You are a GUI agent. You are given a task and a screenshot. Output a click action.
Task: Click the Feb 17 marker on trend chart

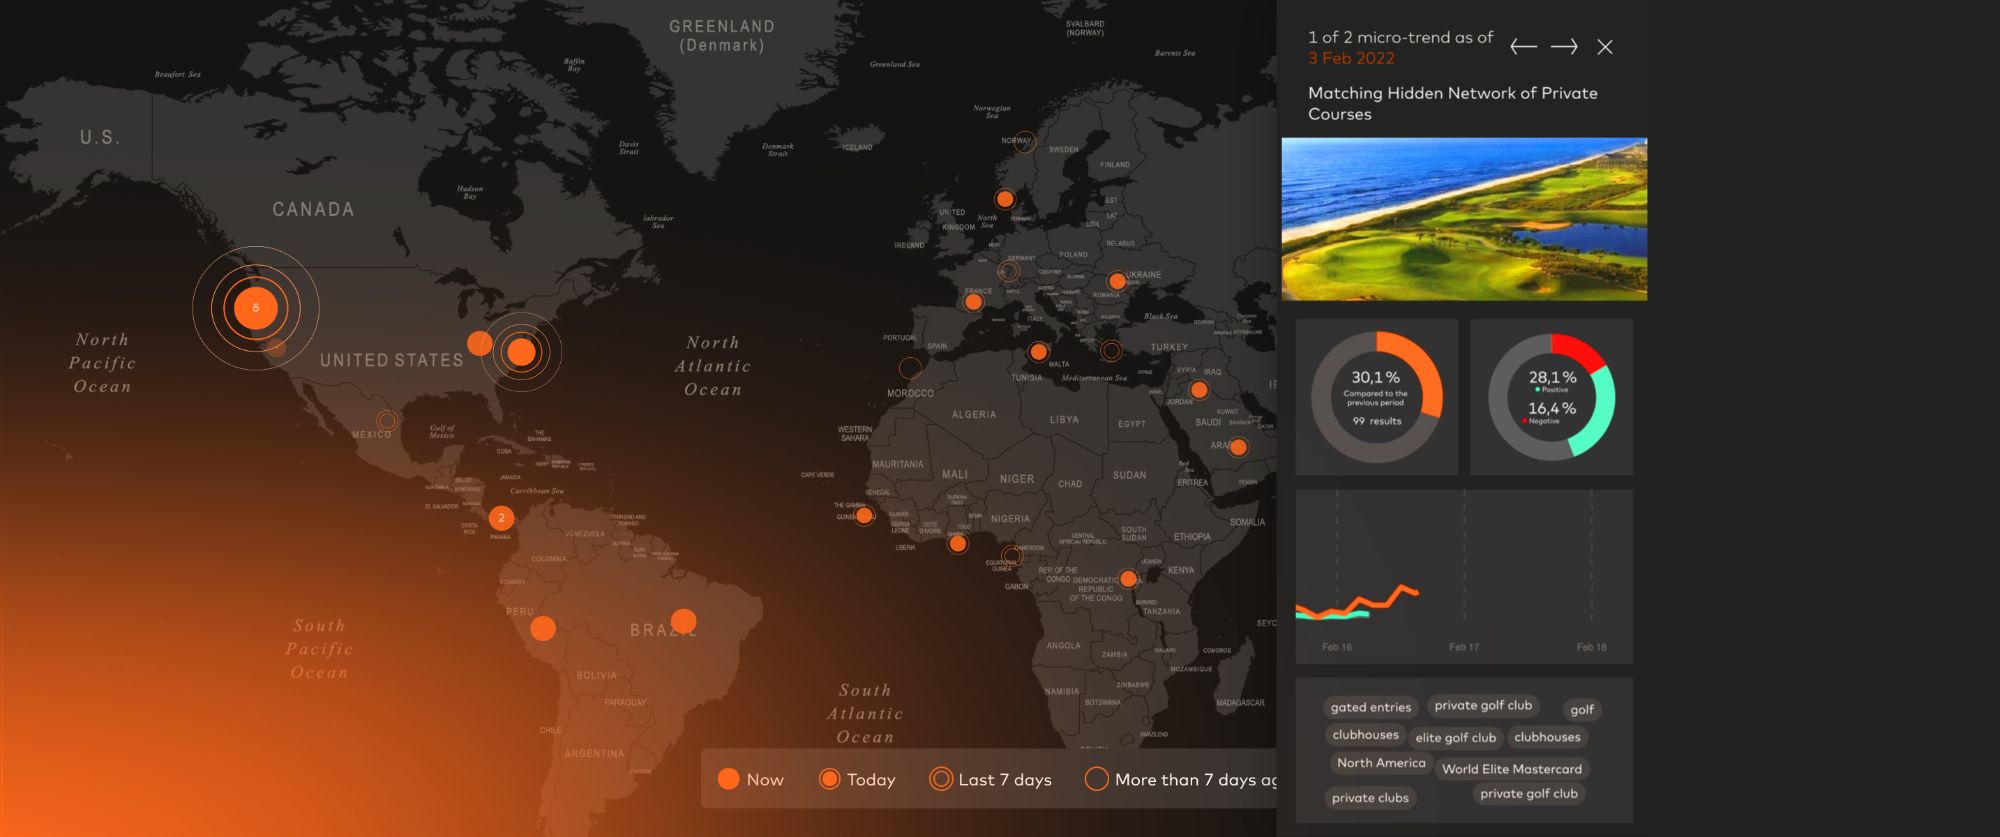point(1464,646)
